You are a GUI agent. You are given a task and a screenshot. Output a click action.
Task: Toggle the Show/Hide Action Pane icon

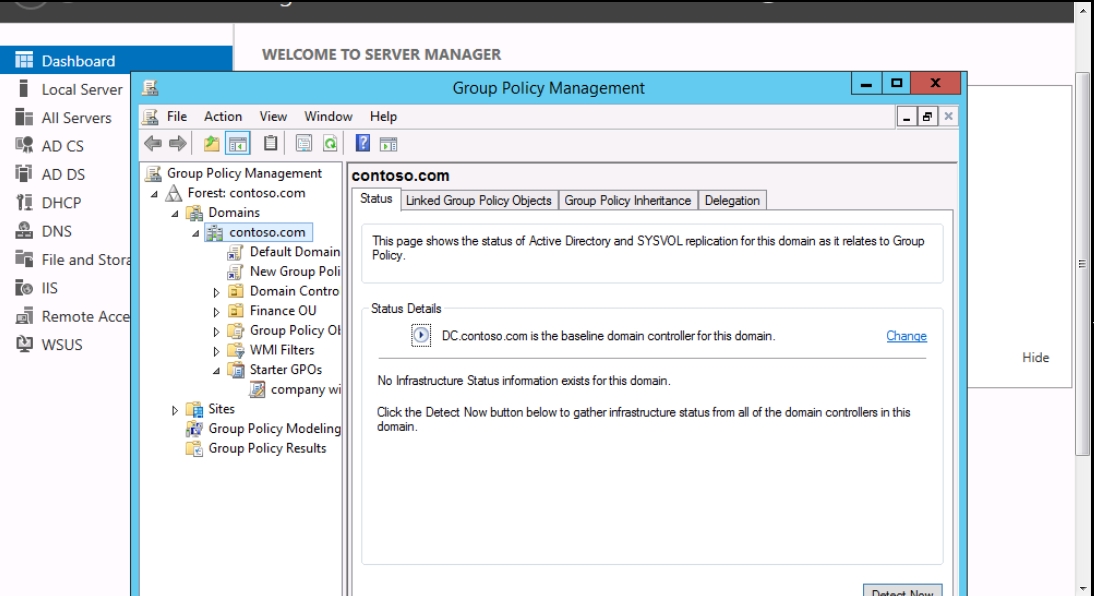point(389,144)
